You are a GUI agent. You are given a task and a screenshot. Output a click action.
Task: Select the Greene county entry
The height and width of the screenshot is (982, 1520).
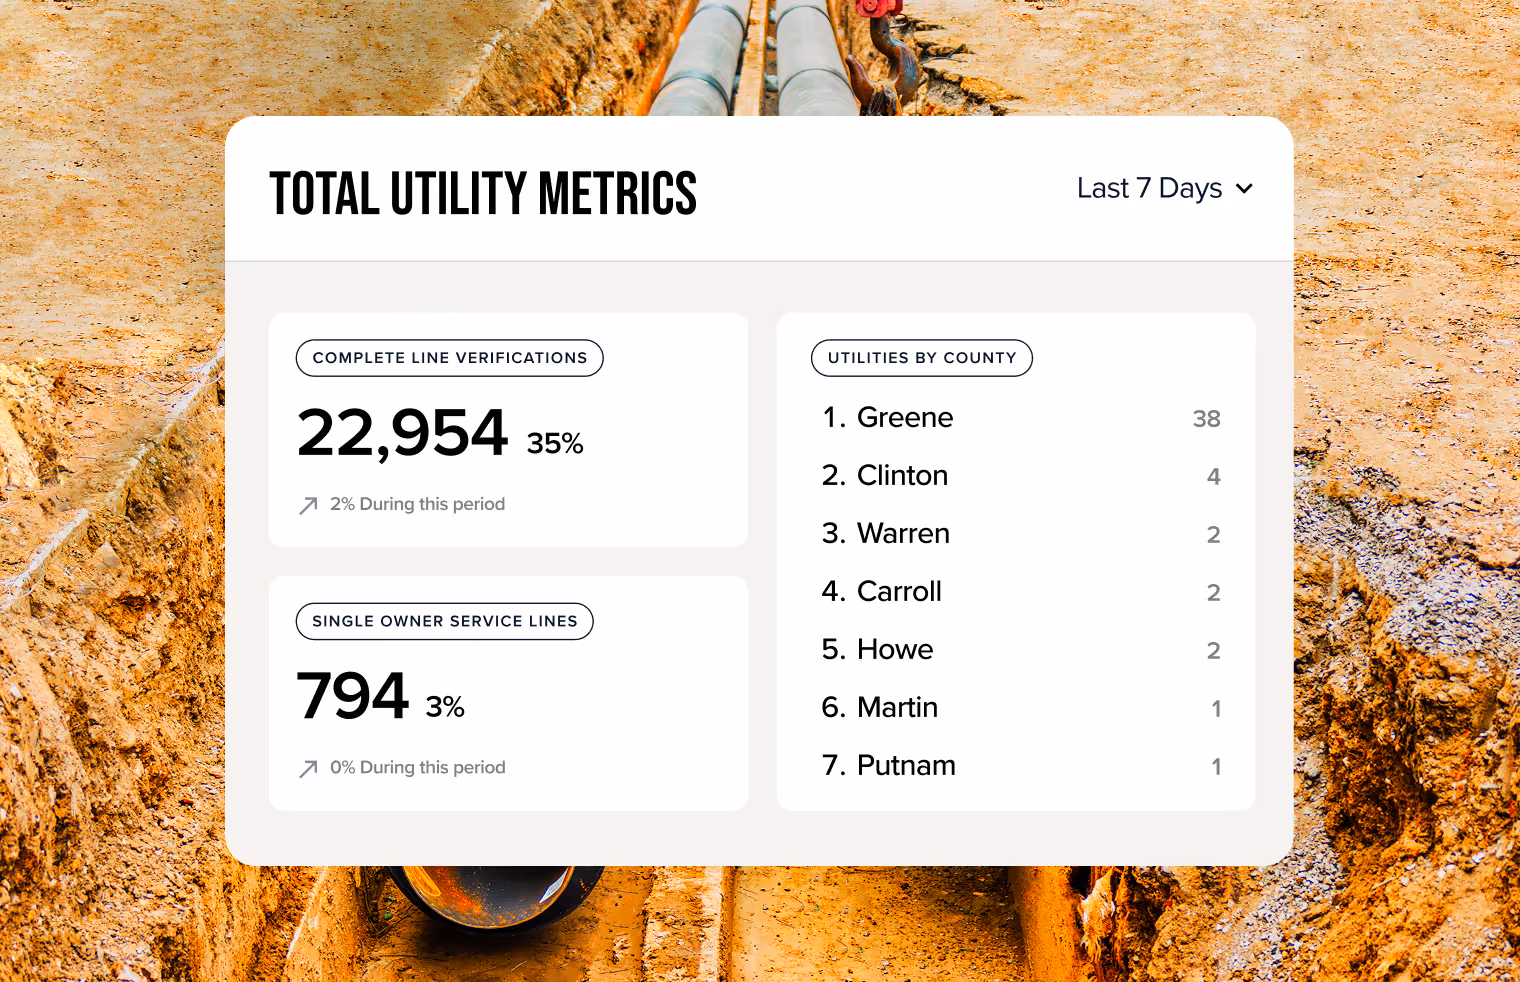click(905, 418)
